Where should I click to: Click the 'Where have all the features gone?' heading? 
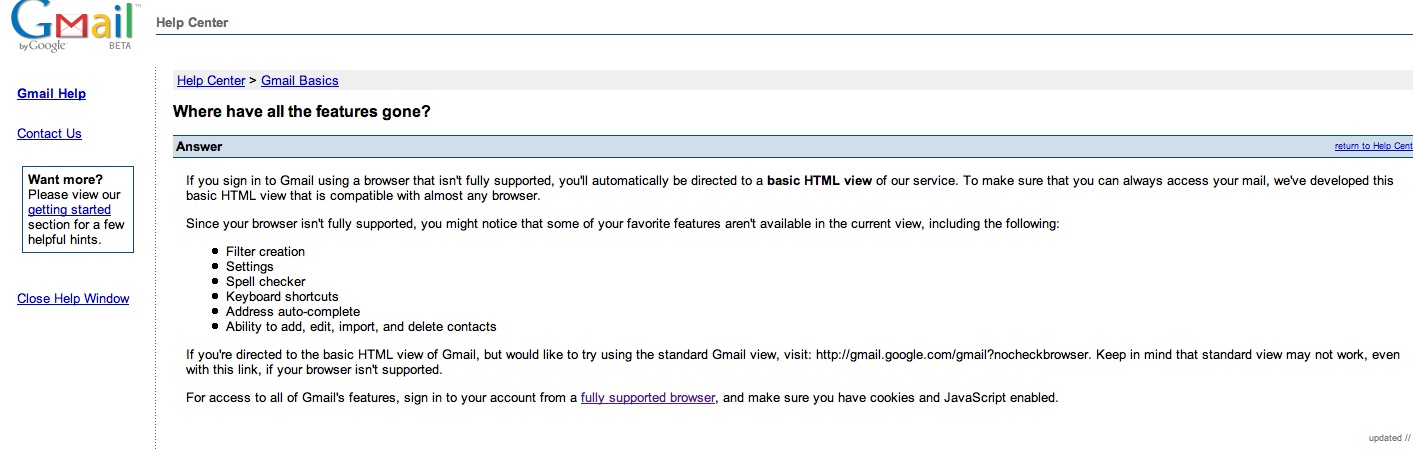coord(302,112)
